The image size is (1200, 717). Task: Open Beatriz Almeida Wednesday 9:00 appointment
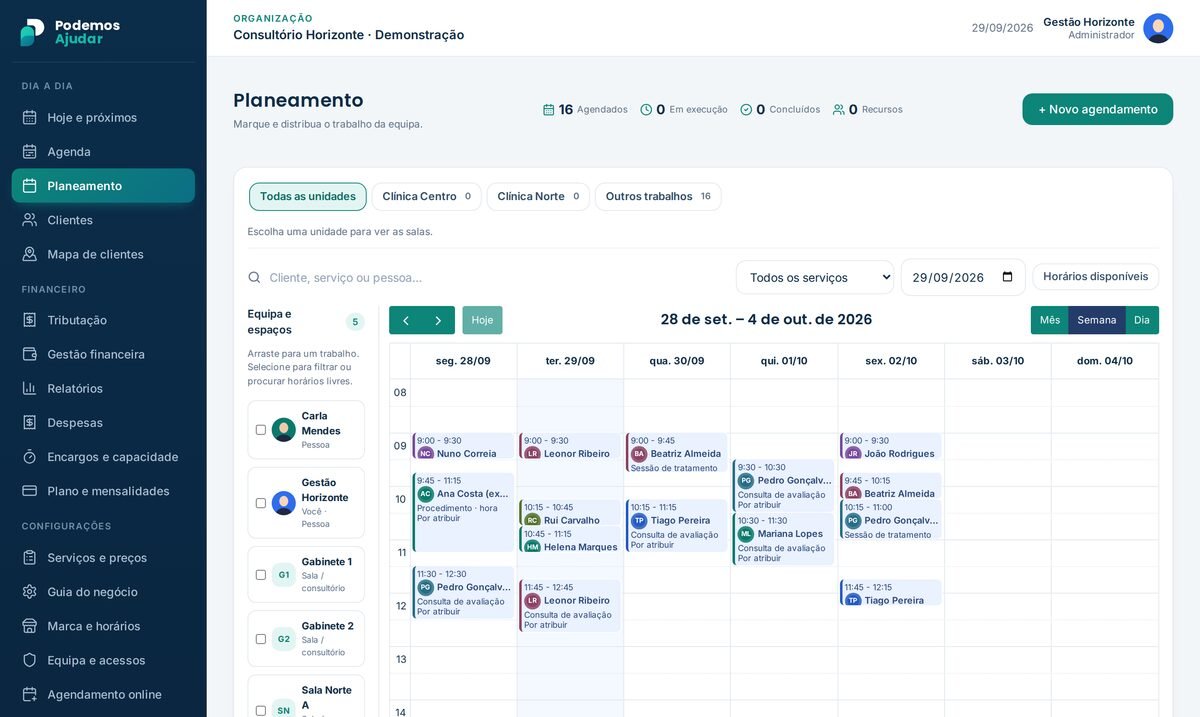pos(677,453)
